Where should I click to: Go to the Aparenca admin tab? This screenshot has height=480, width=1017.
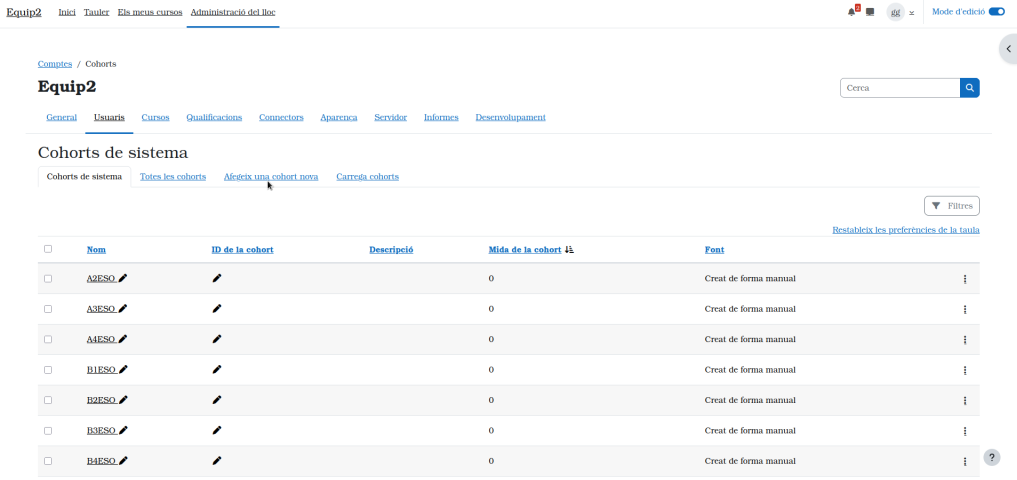pos(339,117)
